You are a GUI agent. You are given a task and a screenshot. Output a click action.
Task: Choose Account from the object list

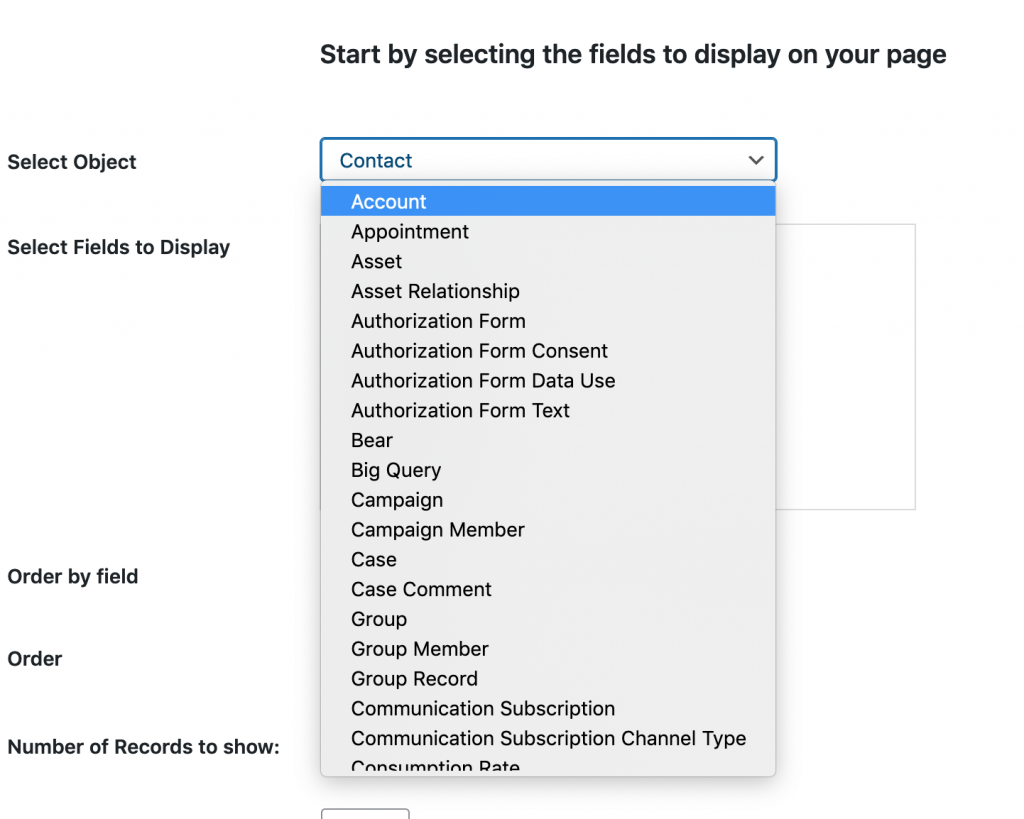coord(548,202)
